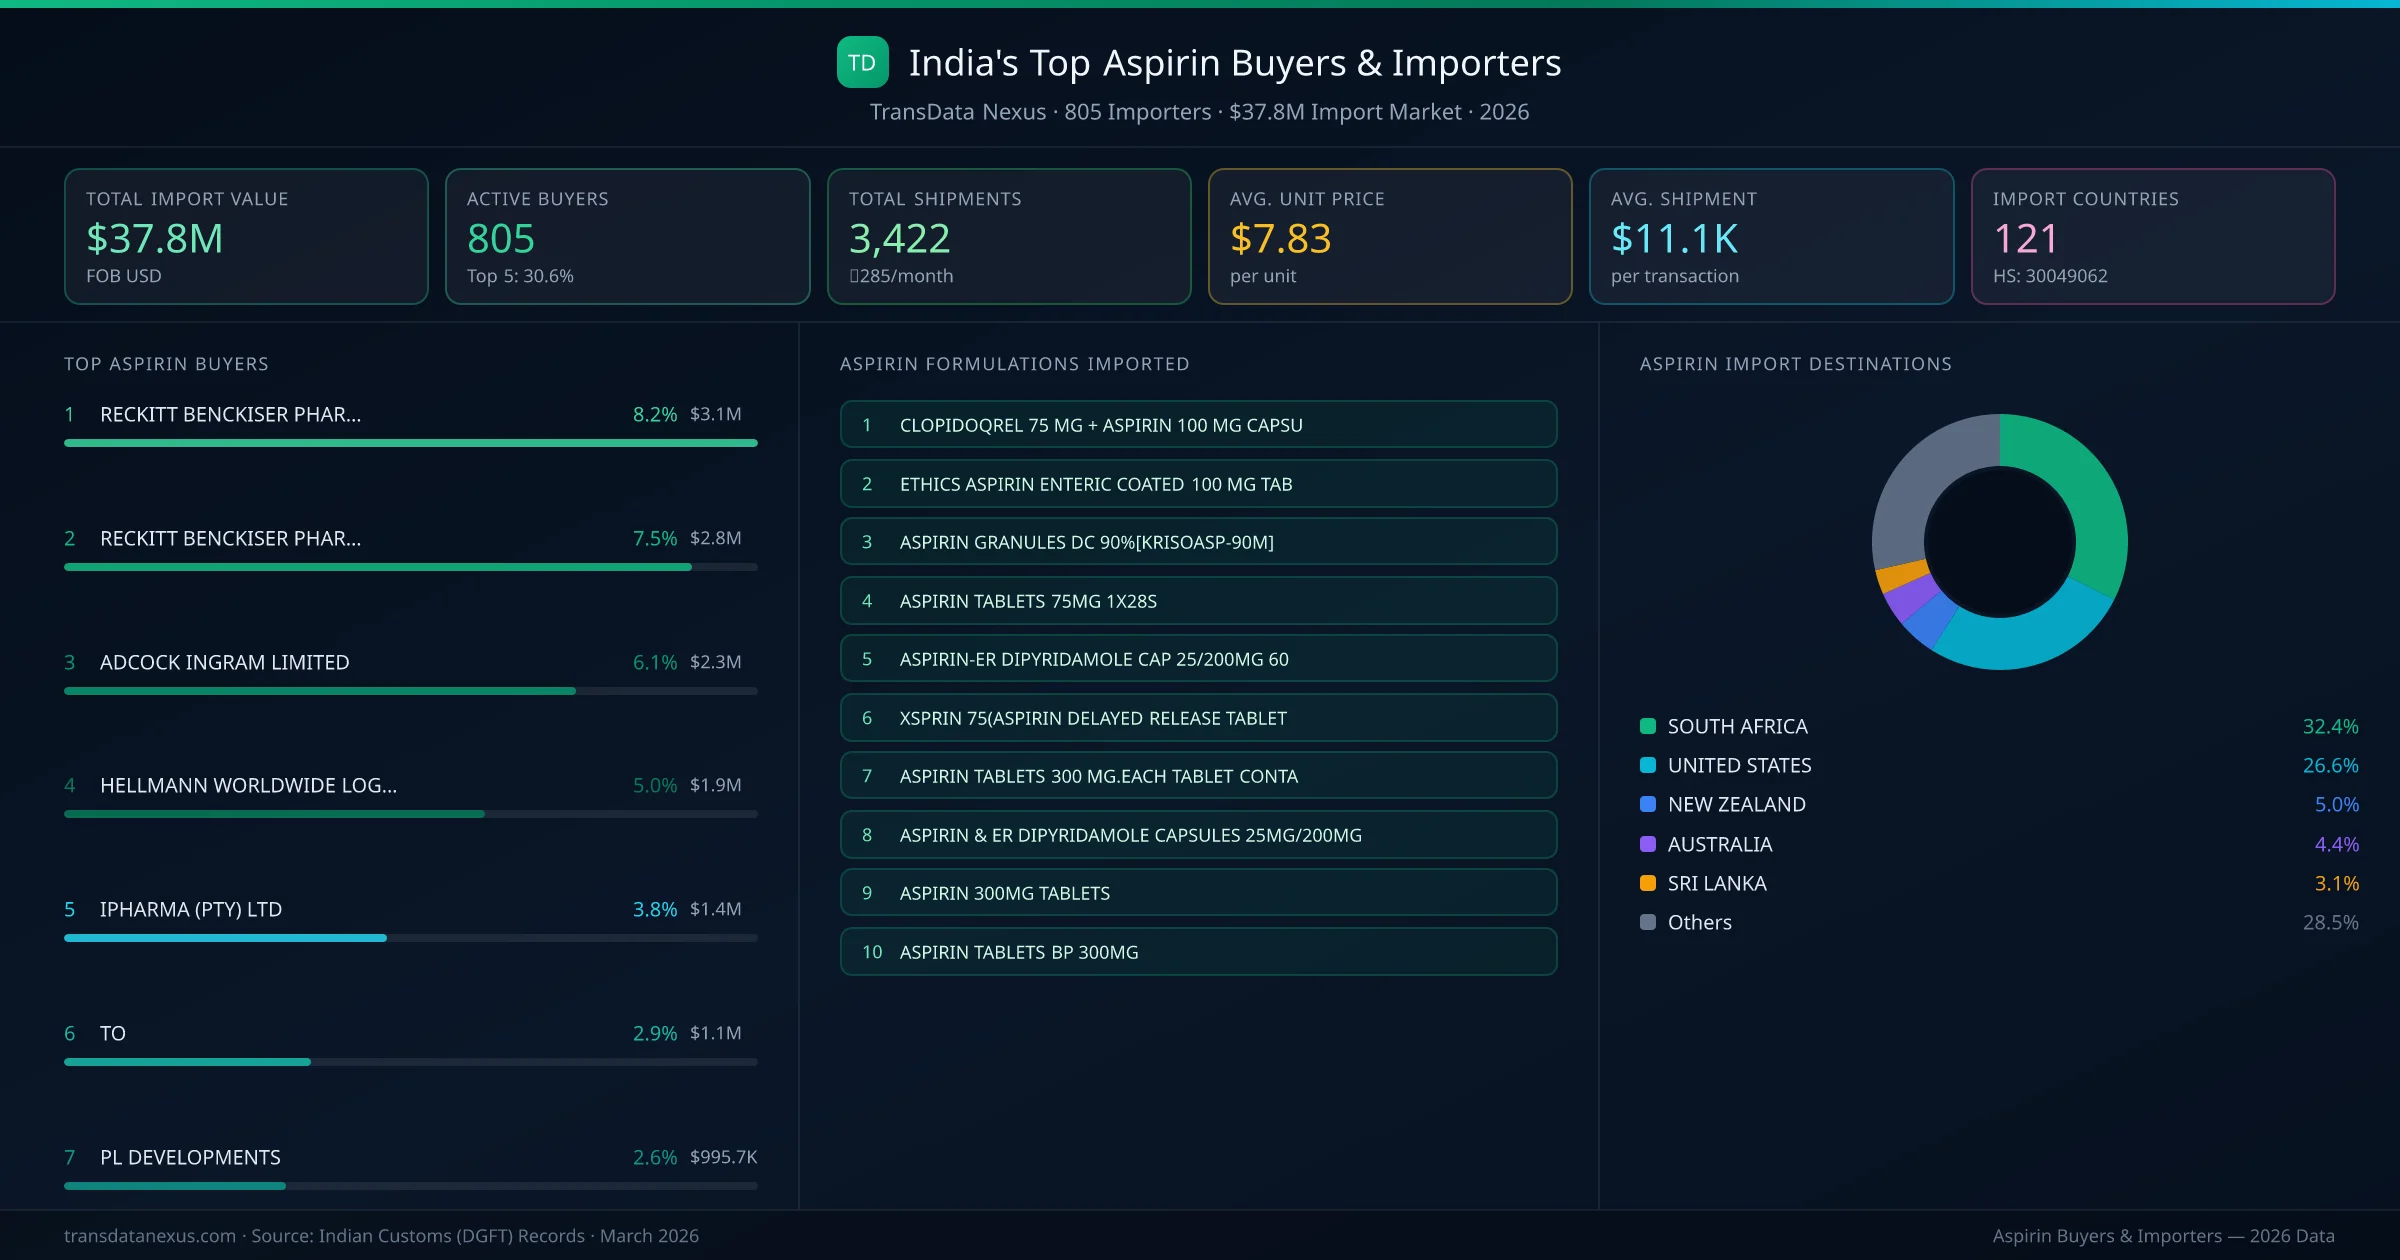Screen dimensions: 2400x1260
Task: Open the Aspirin Formulations Imported panel header
Action: pos(1014,364)
